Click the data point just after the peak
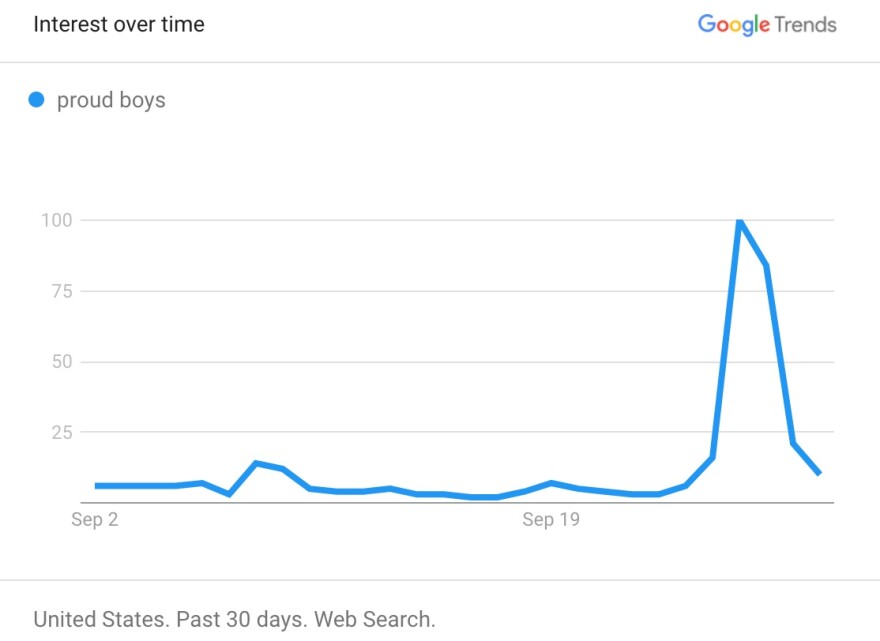This screenshot has width=880, height=641. (766, 265)
